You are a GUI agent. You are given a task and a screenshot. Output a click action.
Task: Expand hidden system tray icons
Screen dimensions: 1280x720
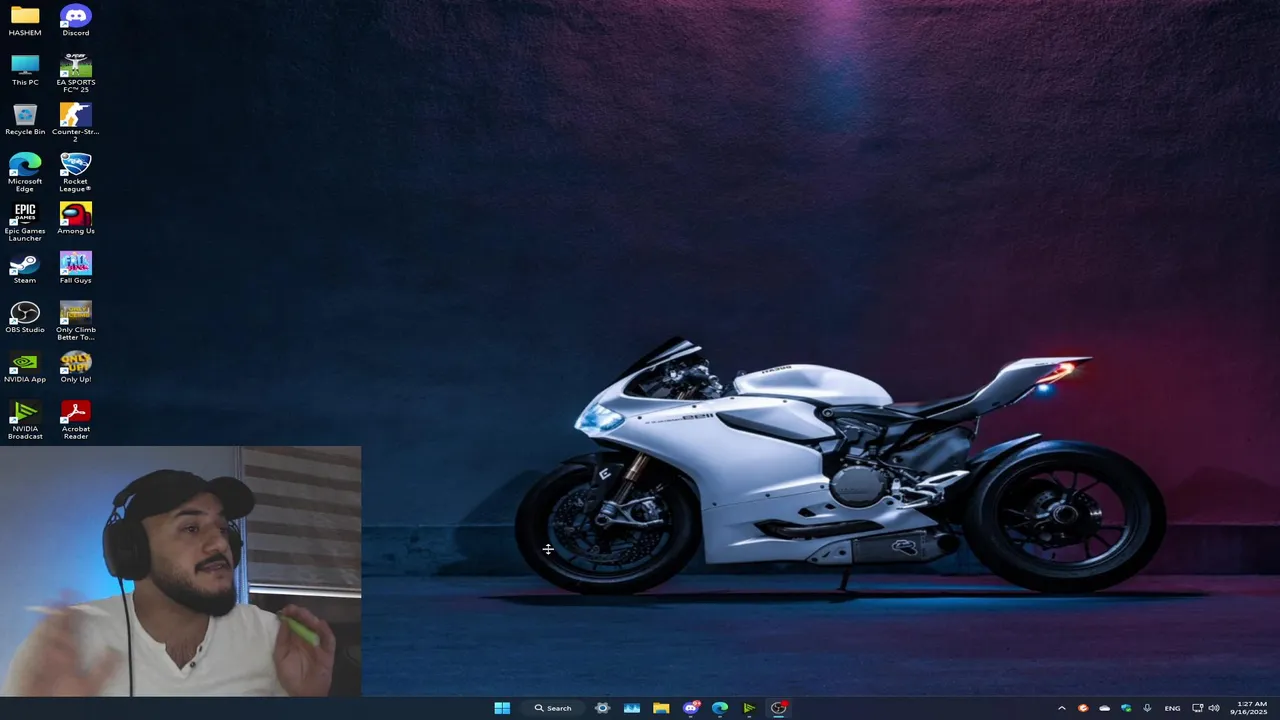pos(1062,708)
